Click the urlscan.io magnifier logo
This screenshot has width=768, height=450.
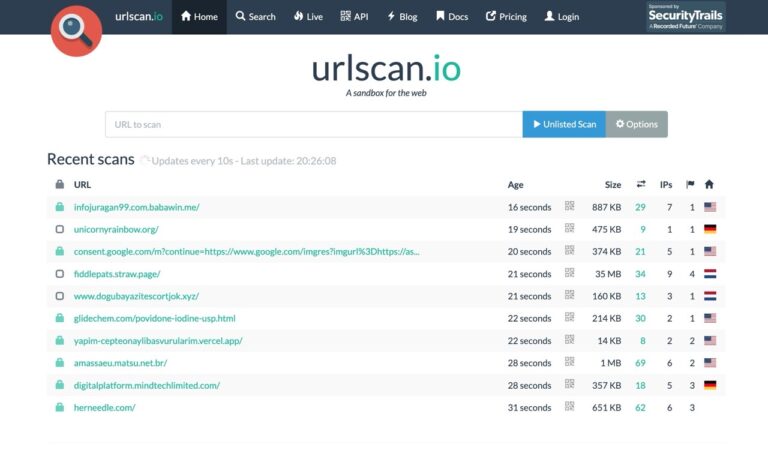(x=76, y=31)
